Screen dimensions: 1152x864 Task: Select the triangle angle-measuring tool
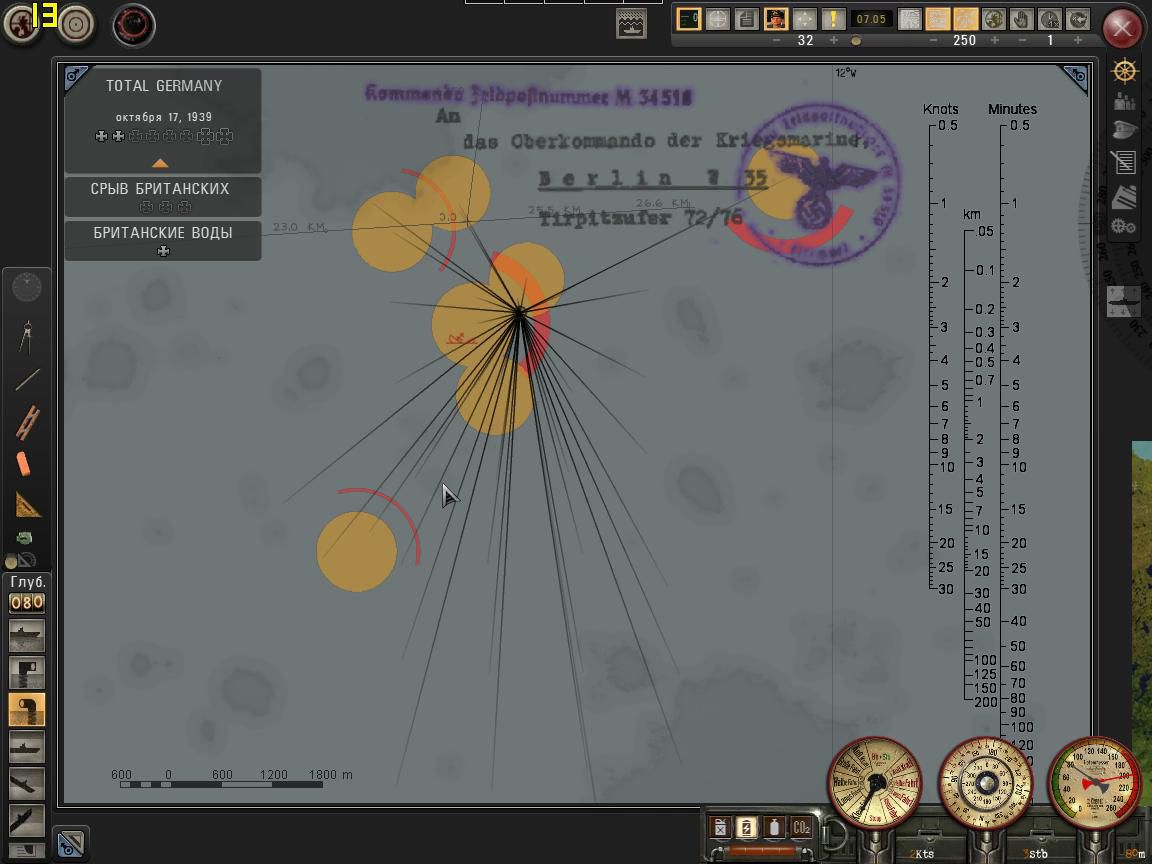pos(28,505)
